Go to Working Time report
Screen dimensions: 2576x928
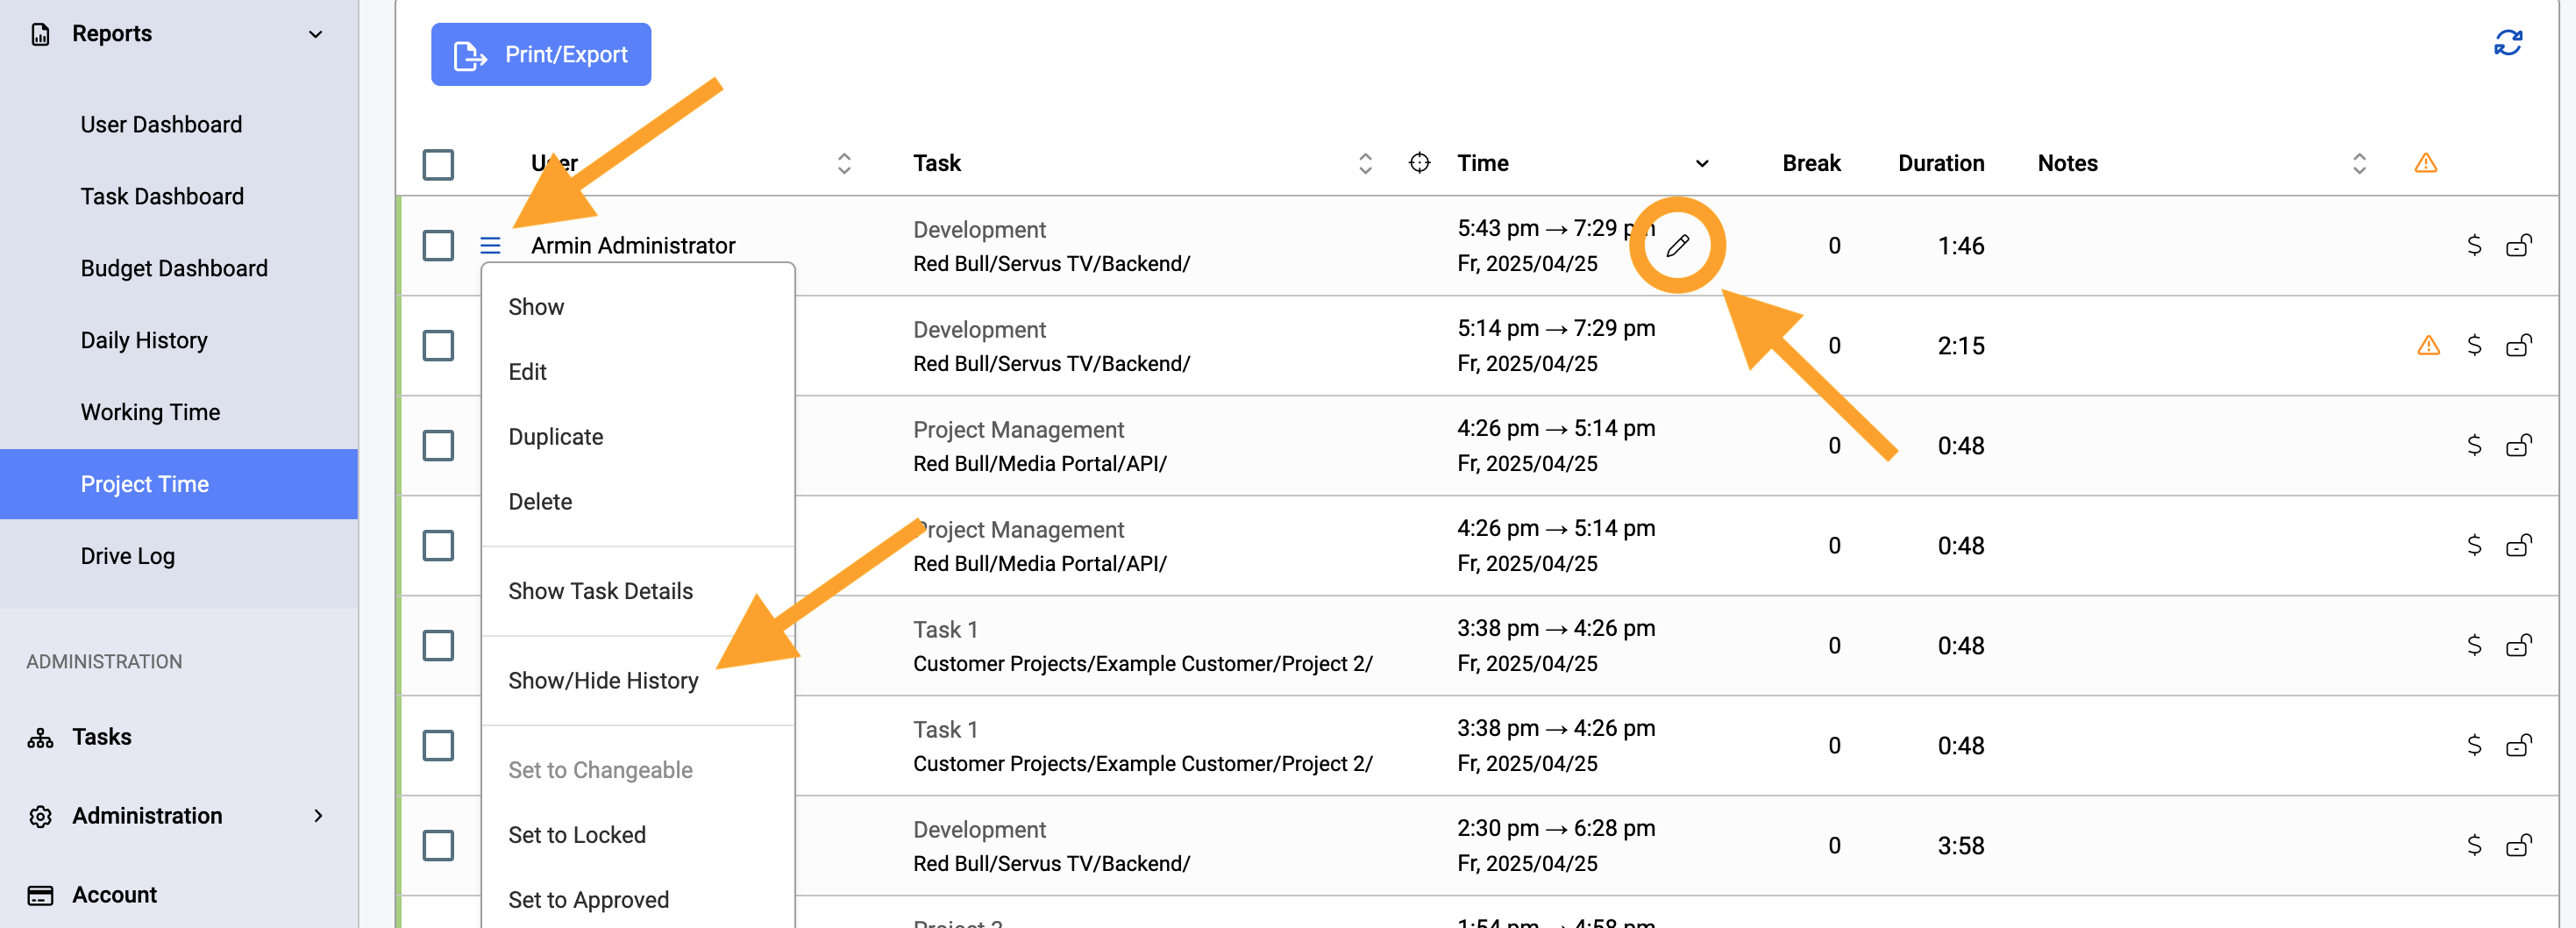tap(150, 413)
